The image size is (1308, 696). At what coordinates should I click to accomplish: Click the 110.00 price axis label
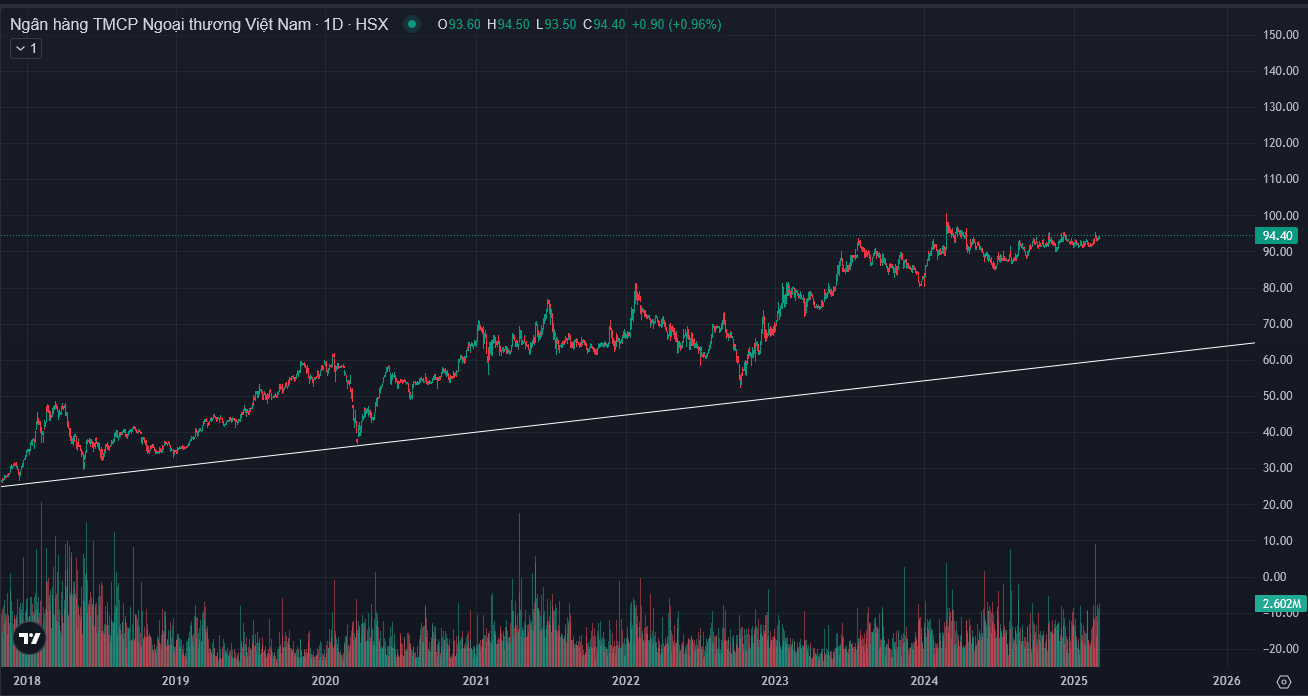coord(1280,180)
